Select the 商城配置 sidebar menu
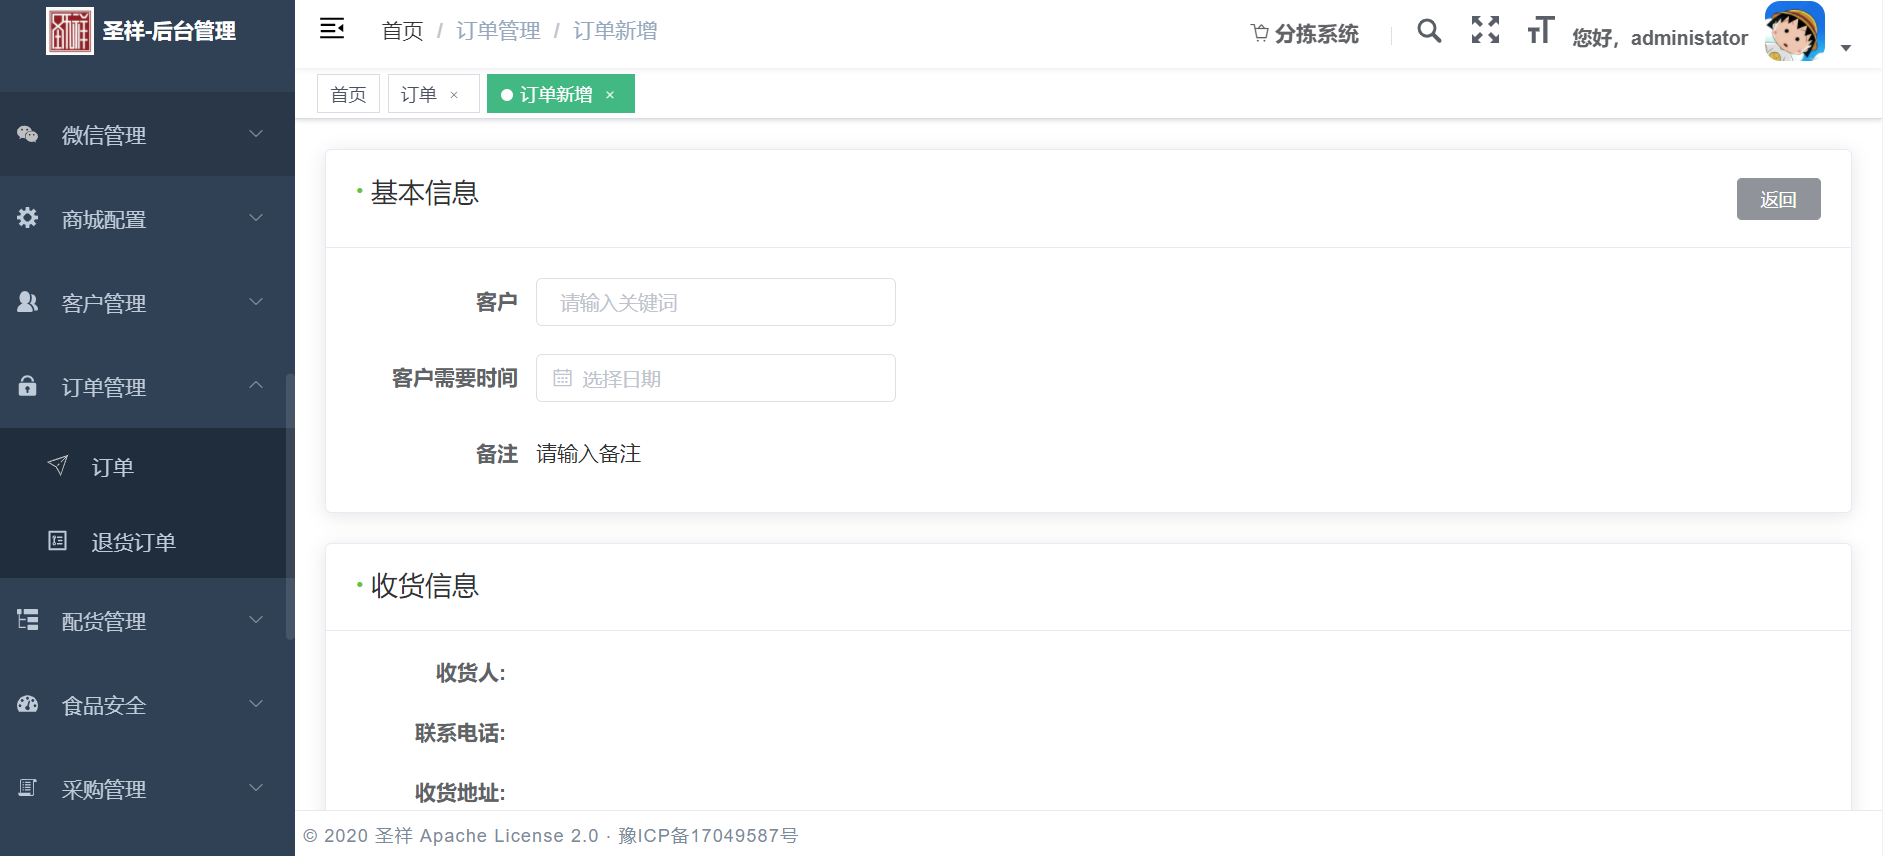Image resolution: width=1883 pixels, height=856 pixels. (x=147, y=218)
